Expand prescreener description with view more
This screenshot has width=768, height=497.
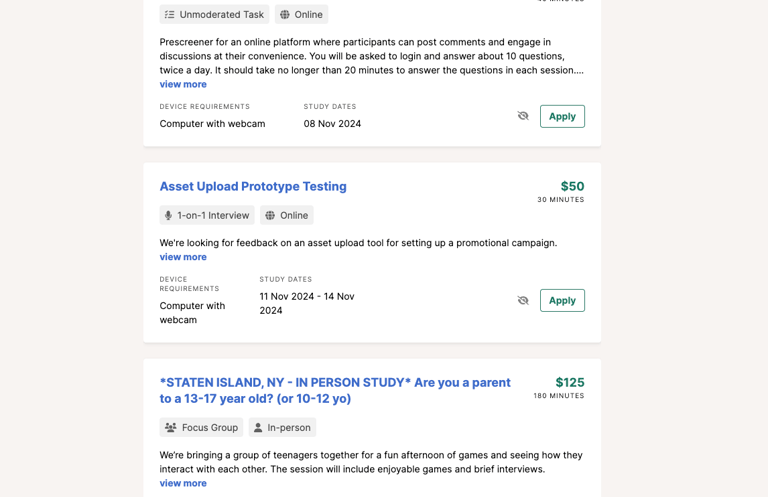tap(183, 84)
